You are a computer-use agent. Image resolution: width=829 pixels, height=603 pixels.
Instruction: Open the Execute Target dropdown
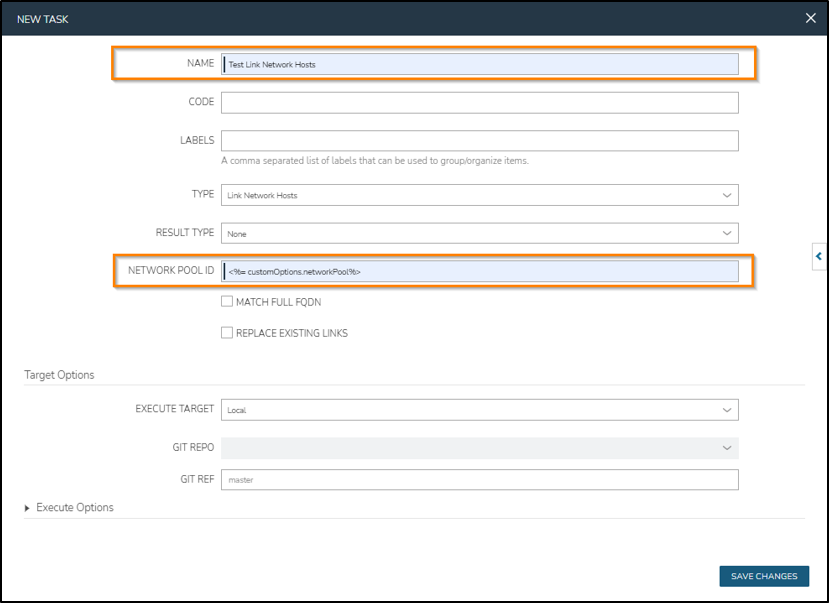tap(480, 410)
